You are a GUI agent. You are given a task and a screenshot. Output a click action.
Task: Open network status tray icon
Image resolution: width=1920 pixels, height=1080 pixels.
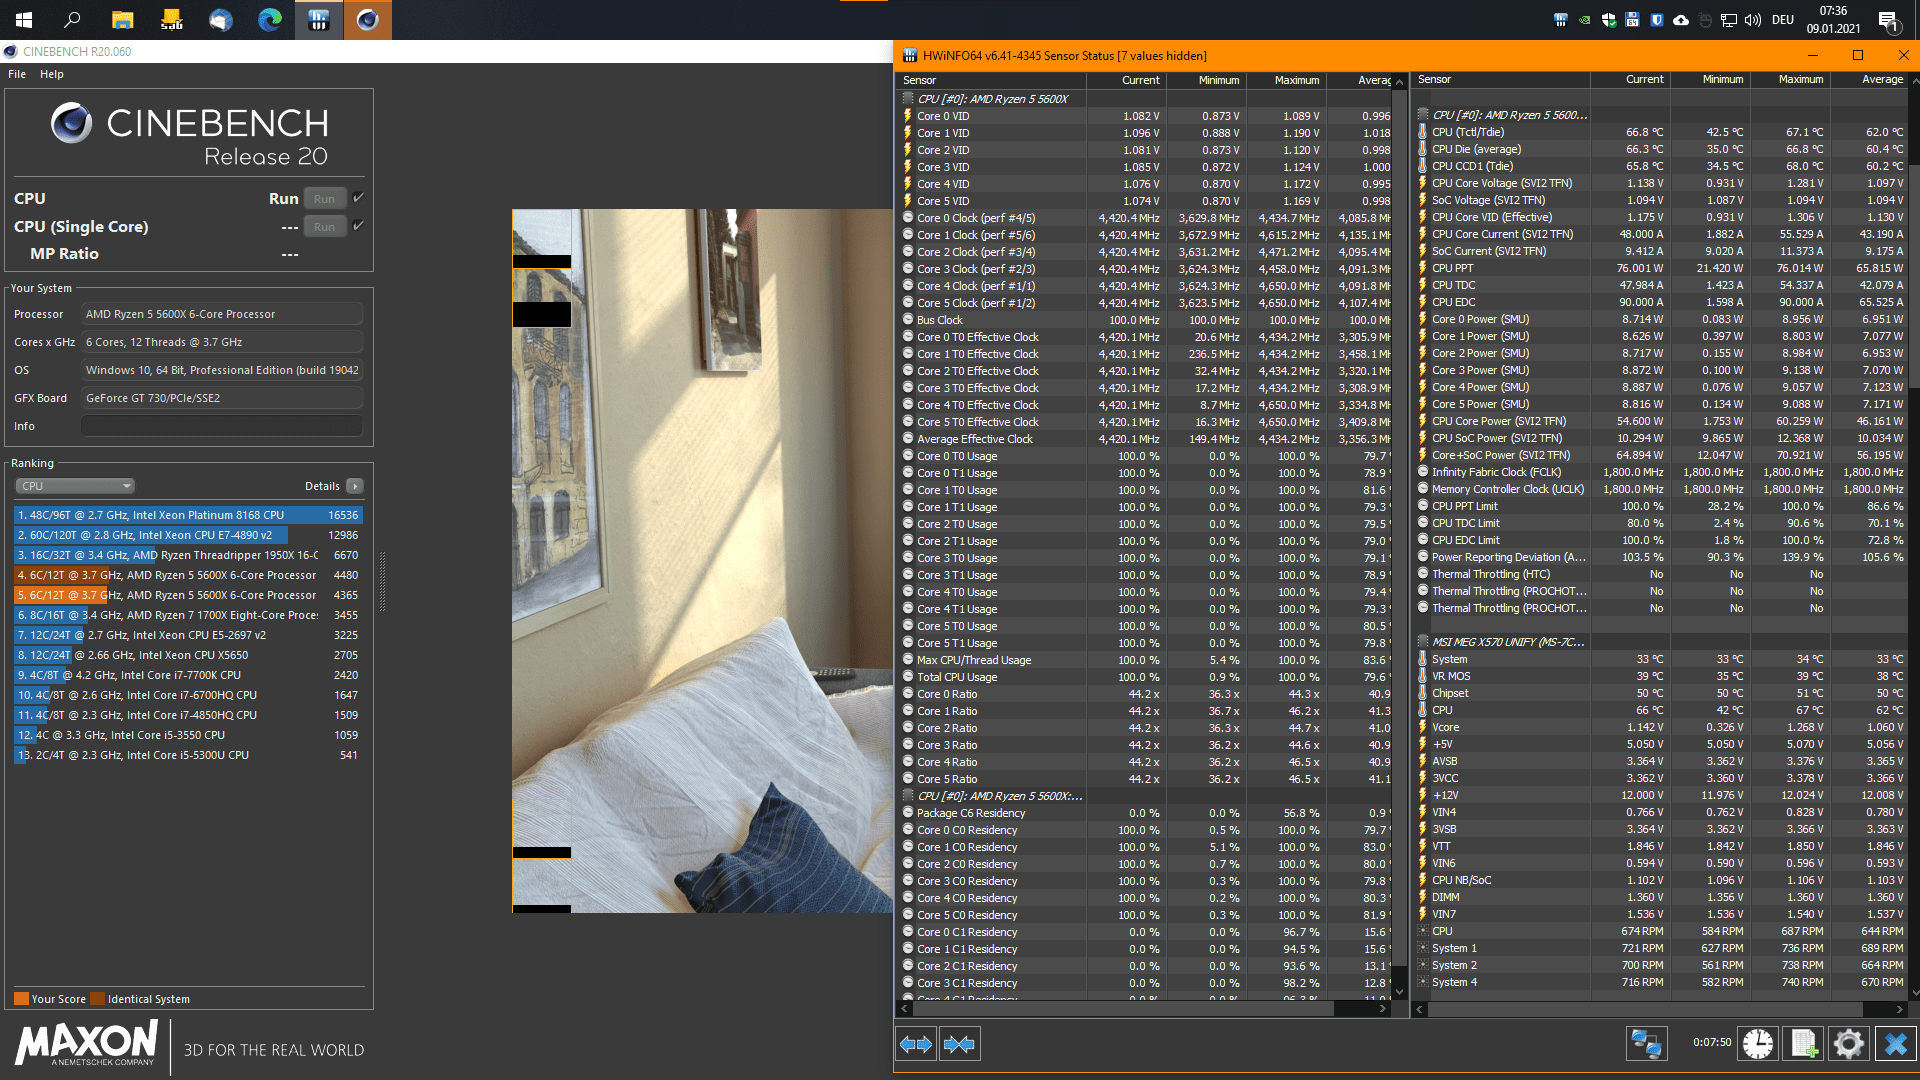tap(1729, 20)
